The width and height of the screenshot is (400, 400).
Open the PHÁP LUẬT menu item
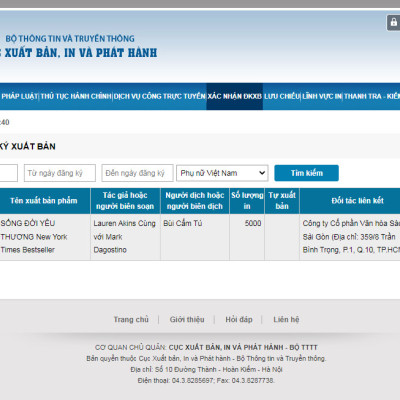19,96
